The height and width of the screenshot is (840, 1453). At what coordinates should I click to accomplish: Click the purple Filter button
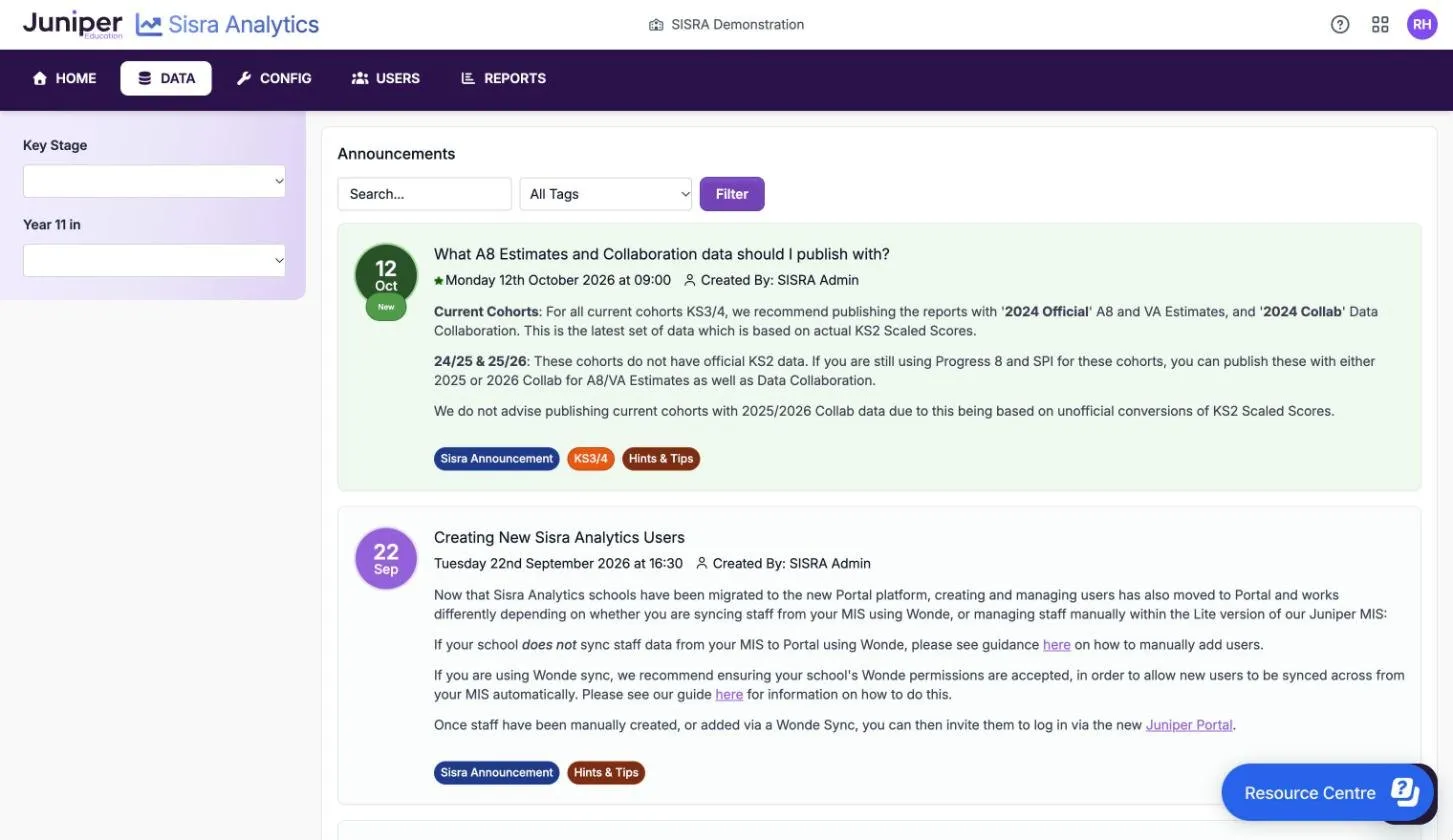click(732, 194)
